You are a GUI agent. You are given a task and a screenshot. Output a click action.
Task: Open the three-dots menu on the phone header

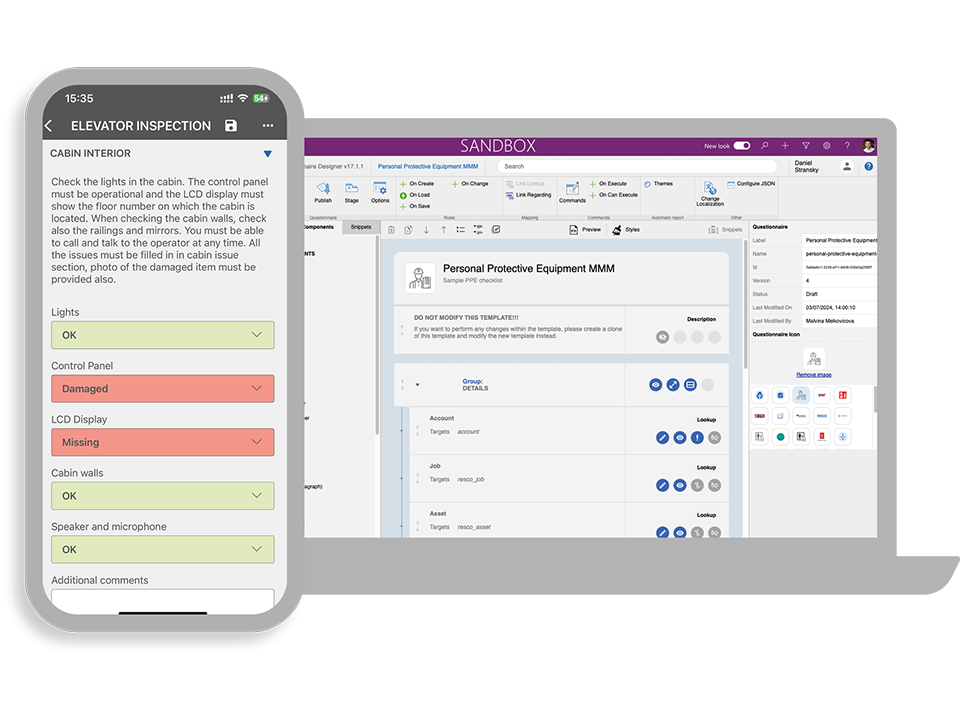[268, 126]
